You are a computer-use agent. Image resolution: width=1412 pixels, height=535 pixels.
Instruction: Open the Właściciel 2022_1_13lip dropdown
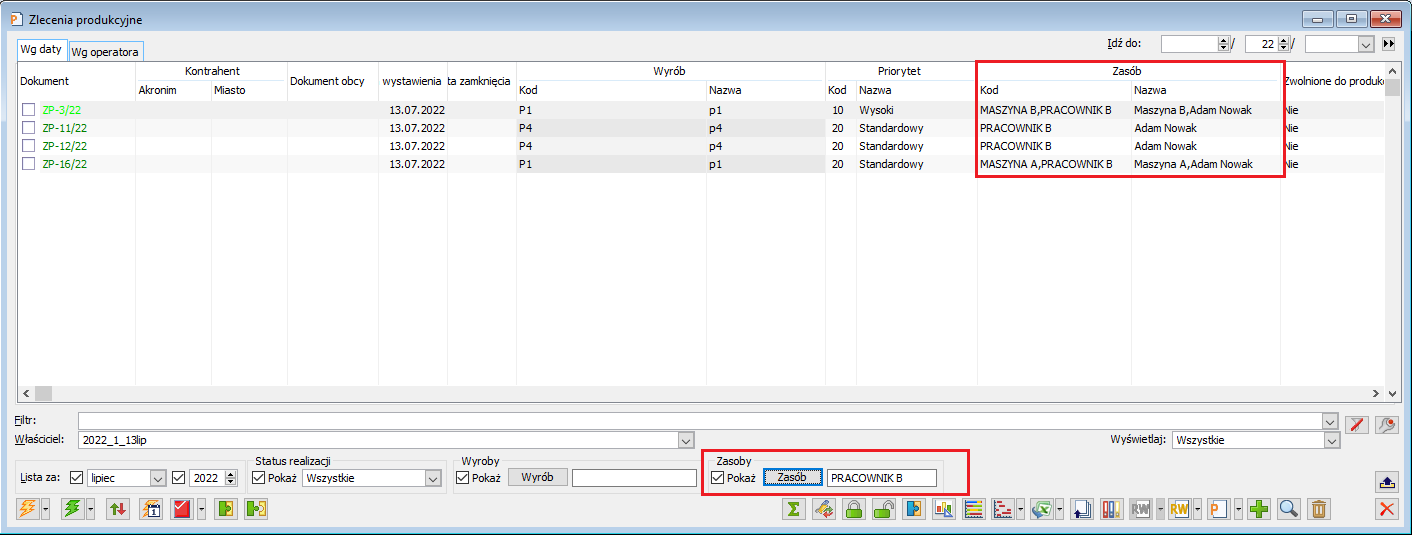(x=686, y=440)
